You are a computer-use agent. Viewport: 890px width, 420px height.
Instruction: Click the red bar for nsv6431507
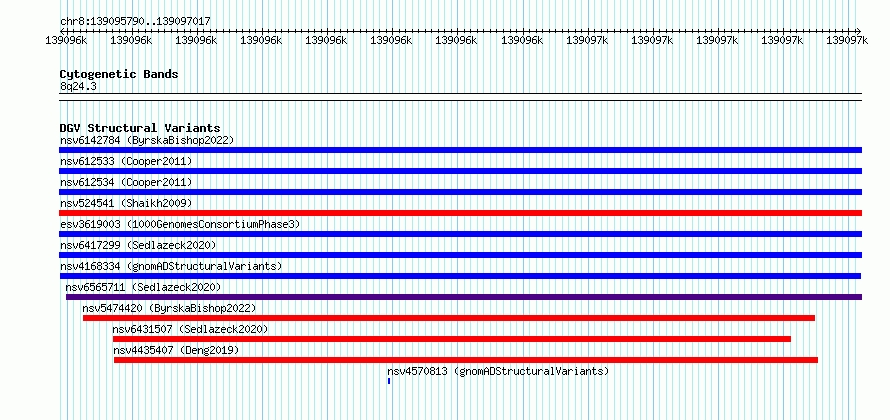pos(452,339)
